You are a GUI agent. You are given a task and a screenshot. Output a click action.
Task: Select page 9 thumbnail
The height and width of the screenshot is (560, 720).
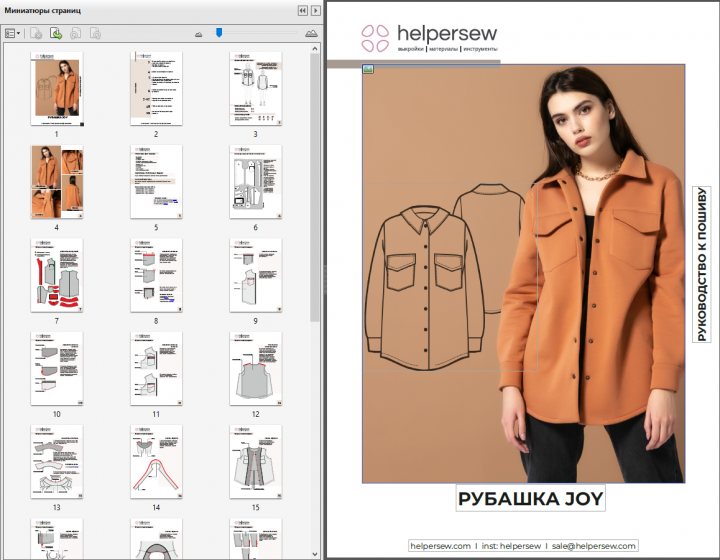click(x=256, y=275)
